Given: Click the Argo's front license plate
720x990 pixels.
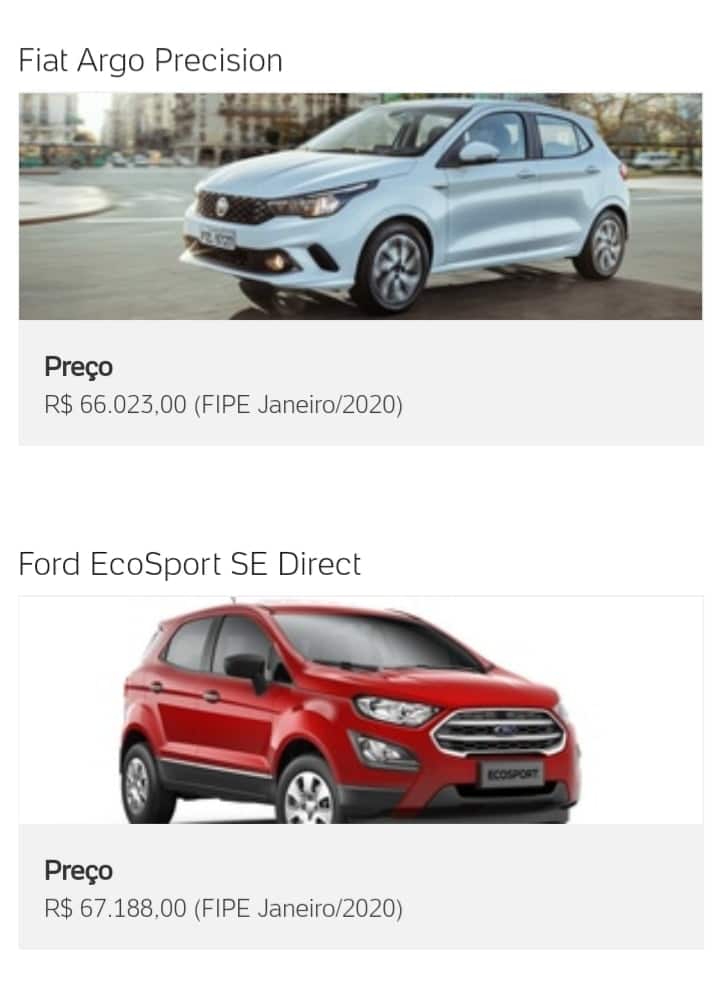Looking at the screenshot, I should coord(217,238).
